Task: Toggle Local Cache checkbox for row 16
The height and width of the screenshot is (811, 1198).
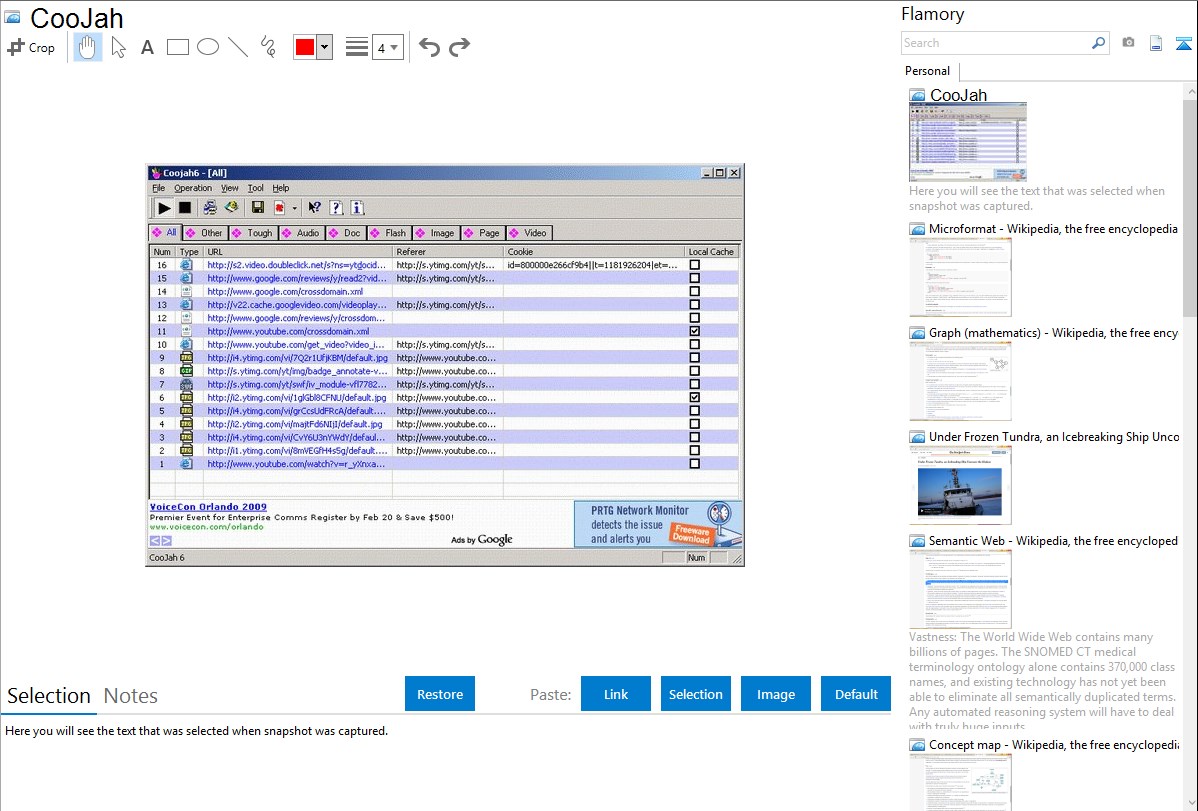Action: point(695,265)
